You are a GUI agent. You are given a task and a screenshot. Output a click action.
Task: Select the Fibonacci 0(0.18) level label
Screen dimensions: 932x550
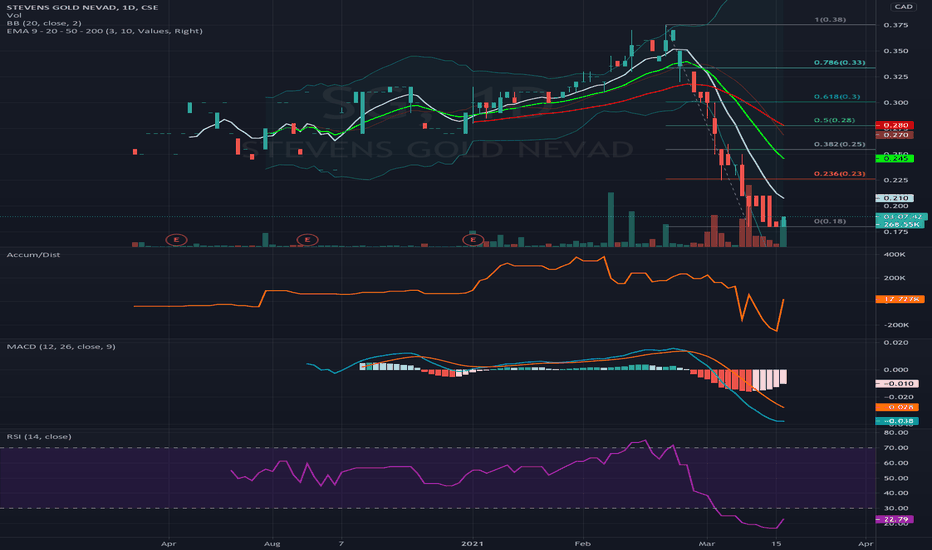point(830,221)
